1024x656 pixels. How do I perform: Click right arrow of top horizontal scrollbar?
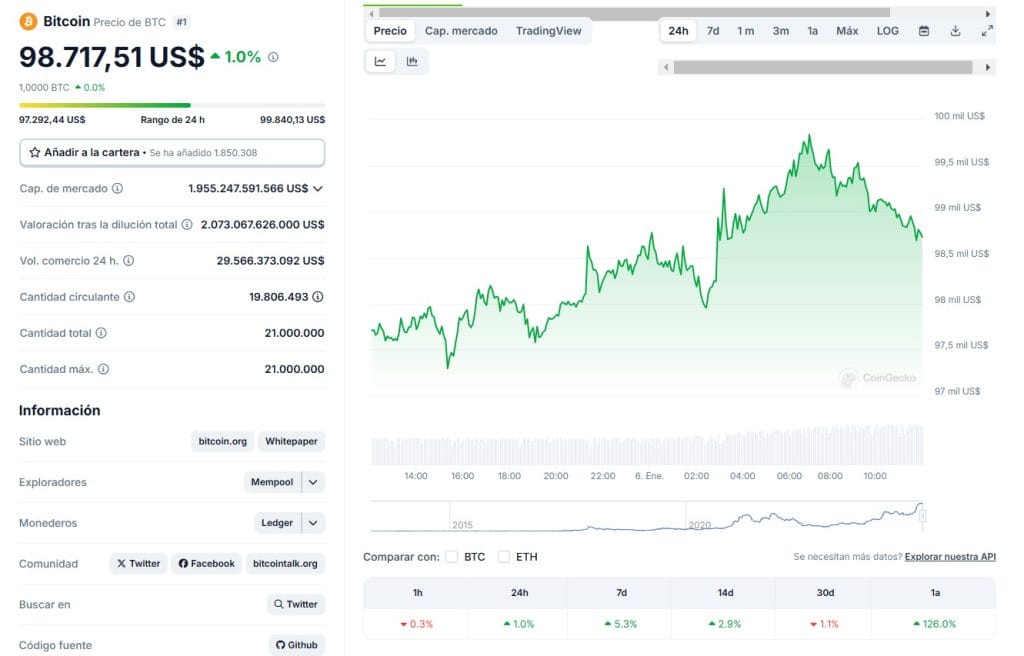click(x=988, y=13)
